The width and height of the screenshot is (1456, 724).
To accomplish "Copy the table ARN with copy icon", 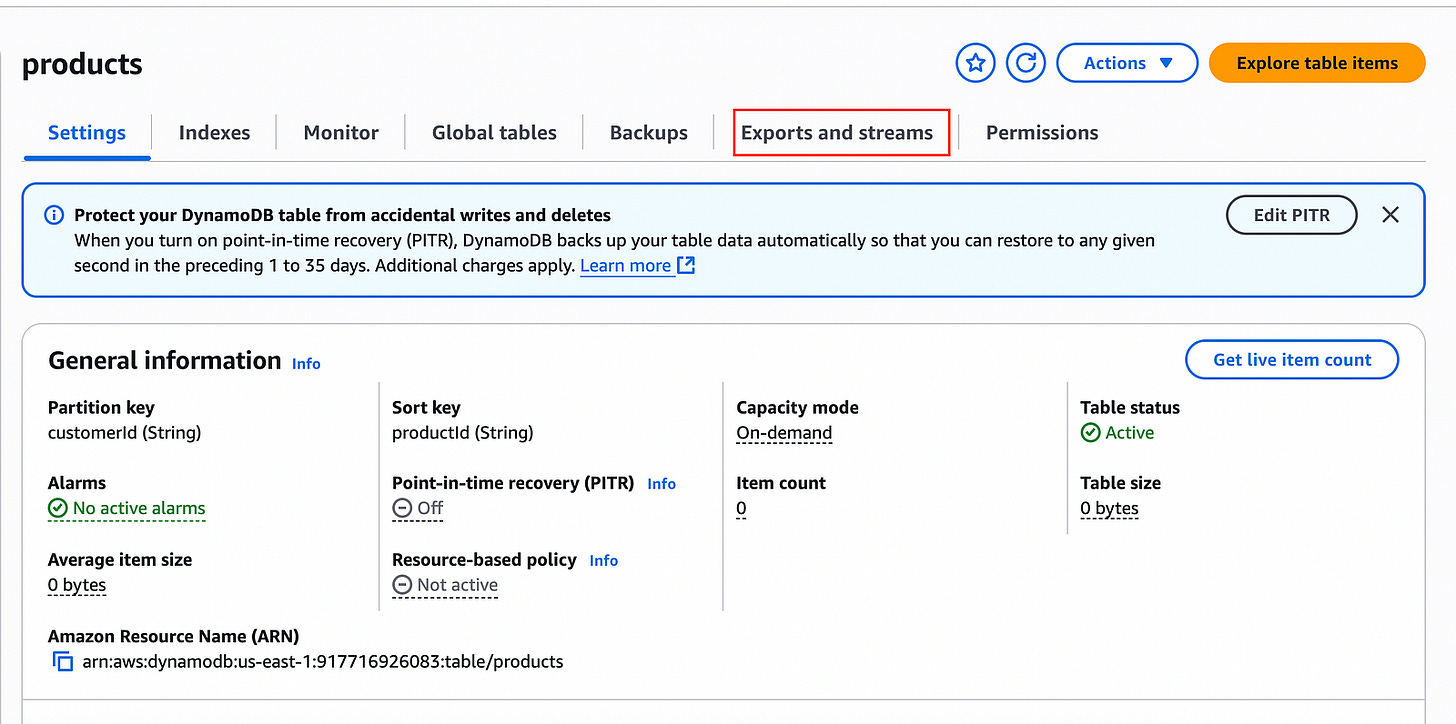I will tap(63, 662).
